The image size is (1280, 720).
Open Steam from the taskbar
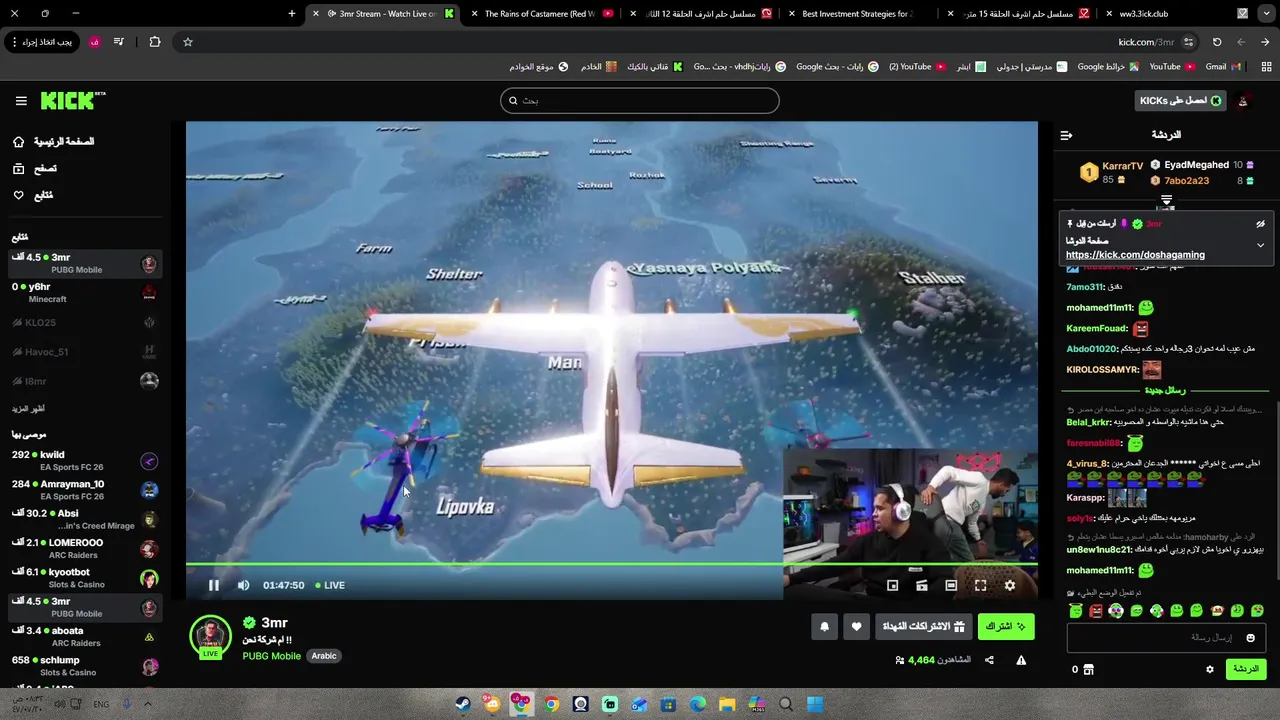[x=463, y=704]
